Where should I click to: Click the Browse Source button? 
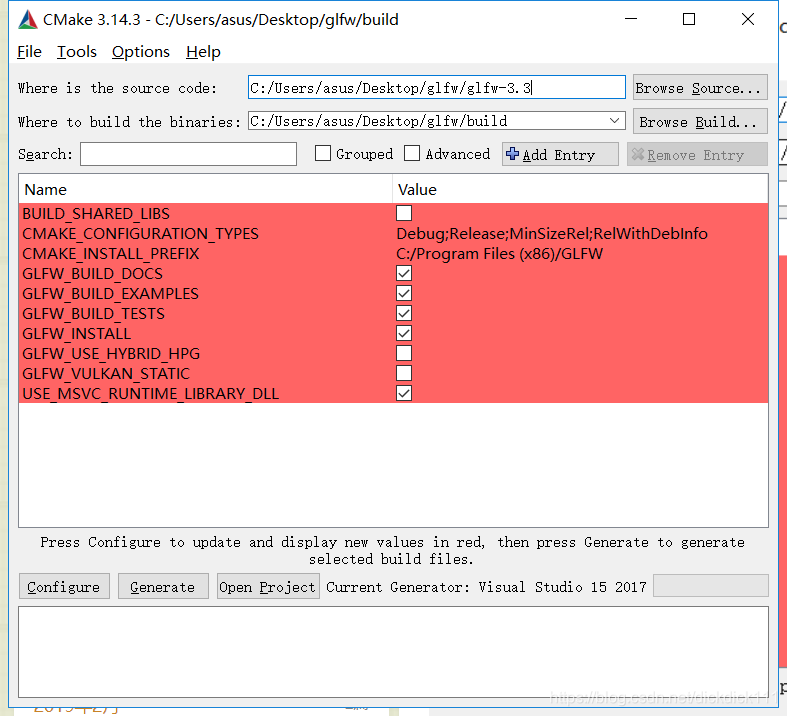pyautogui.click(x=700, y=87)
